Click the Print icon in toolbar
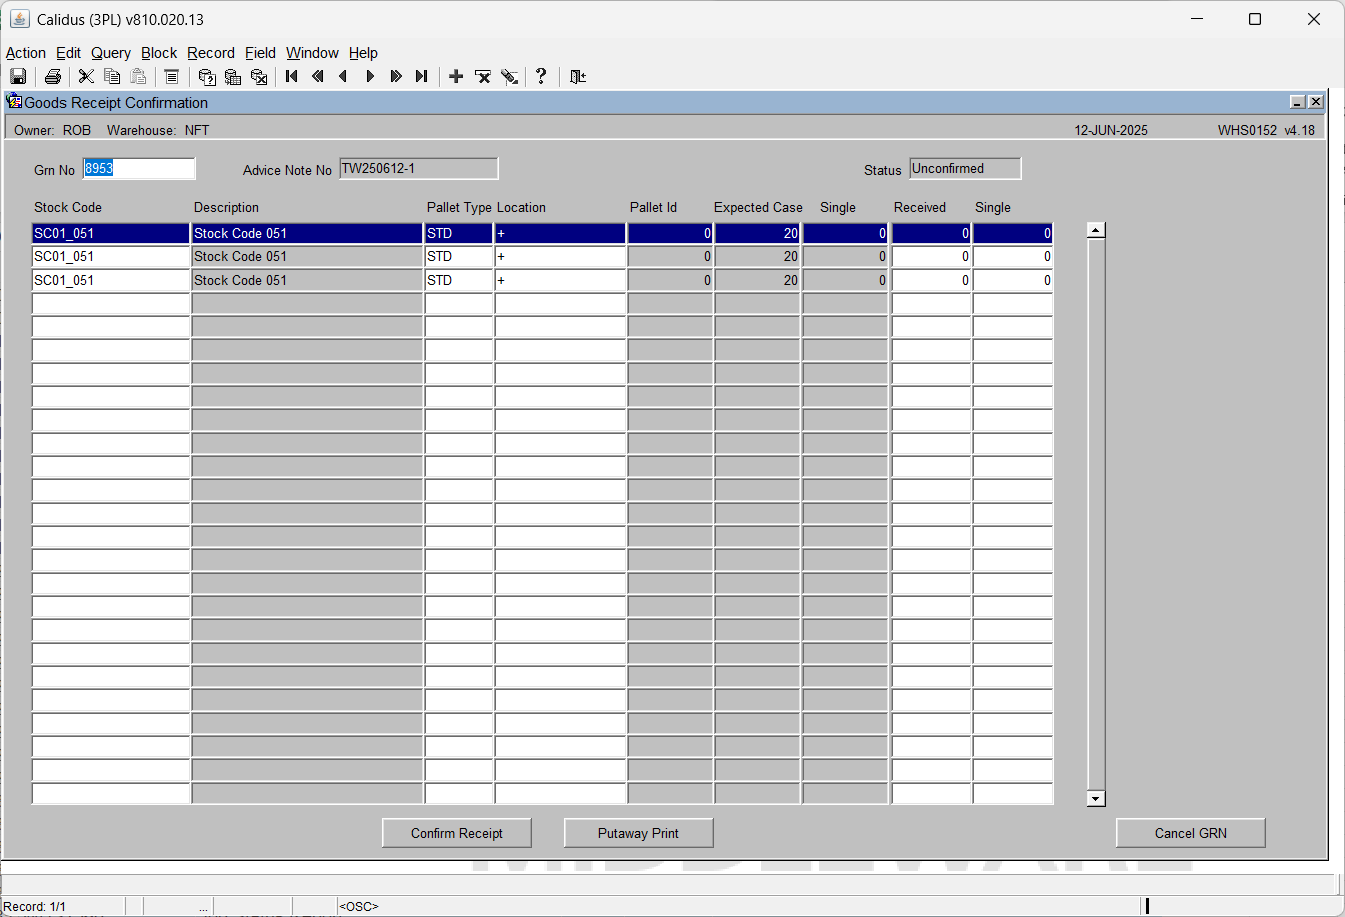 click(53, 77)
